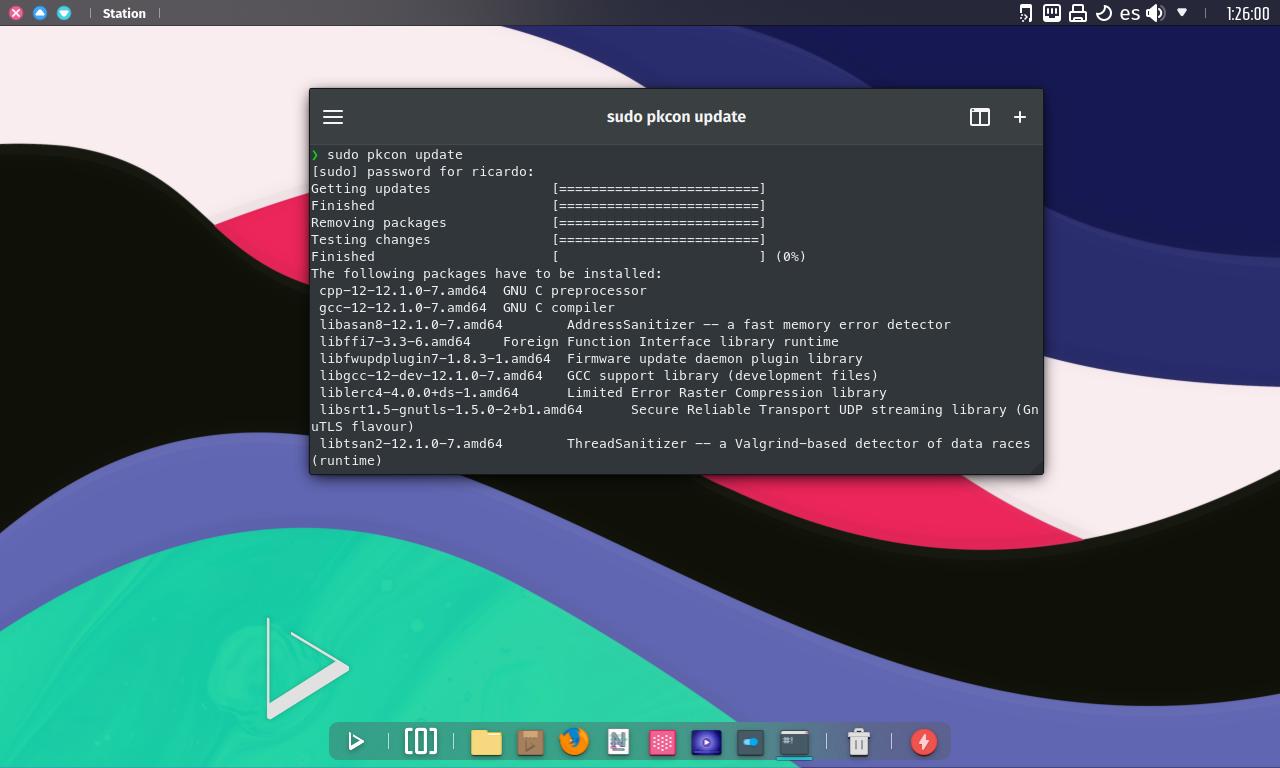This screenshot has width=1280, height=768.
Task: Click the blue down-arrow window button in panel
Action: 64,13
